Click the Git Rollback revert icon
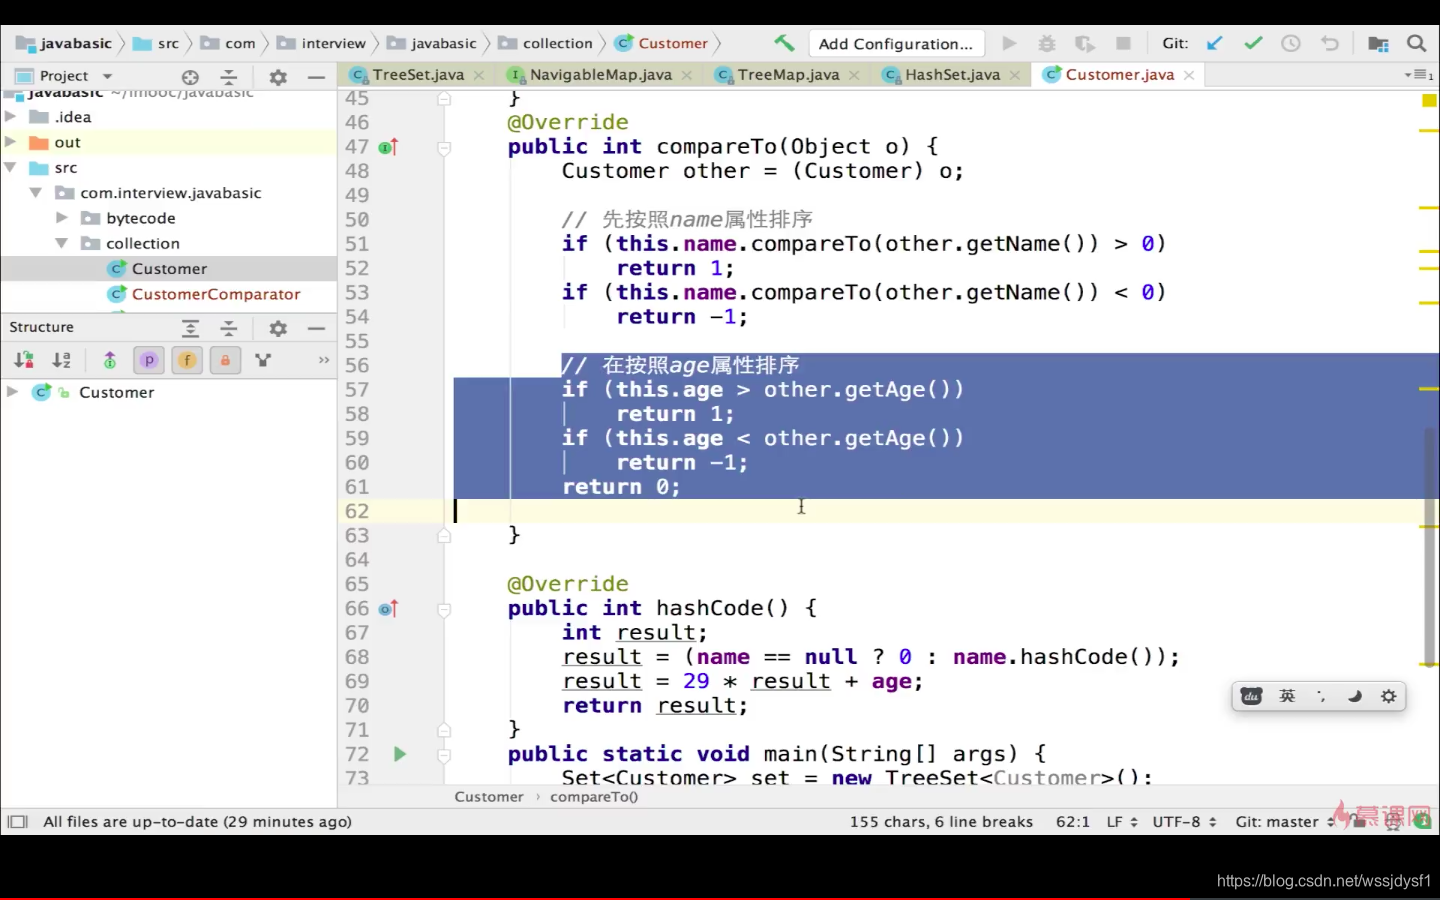This screenshot has width=1440, height=900. pos(1329,43)
